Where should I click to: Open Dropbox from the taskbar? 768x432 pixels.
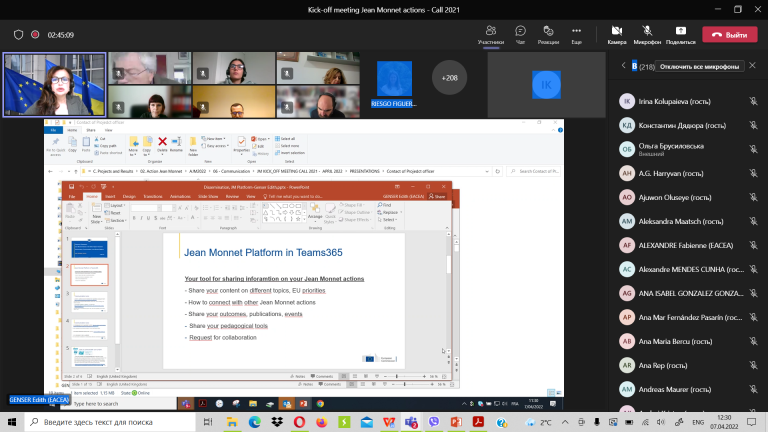(x=277, y=422)
